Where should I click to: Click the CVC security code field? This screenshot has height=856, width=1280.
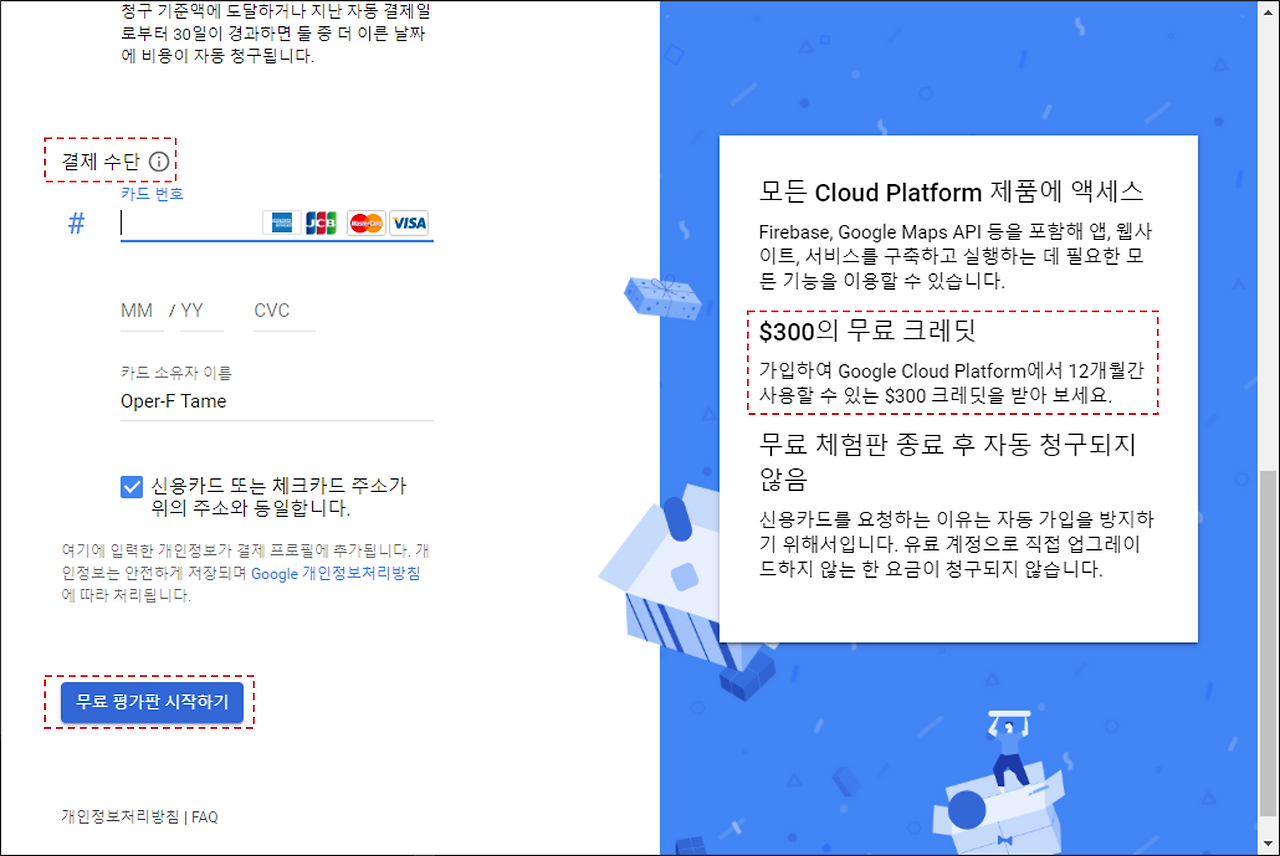coord(284,311)
